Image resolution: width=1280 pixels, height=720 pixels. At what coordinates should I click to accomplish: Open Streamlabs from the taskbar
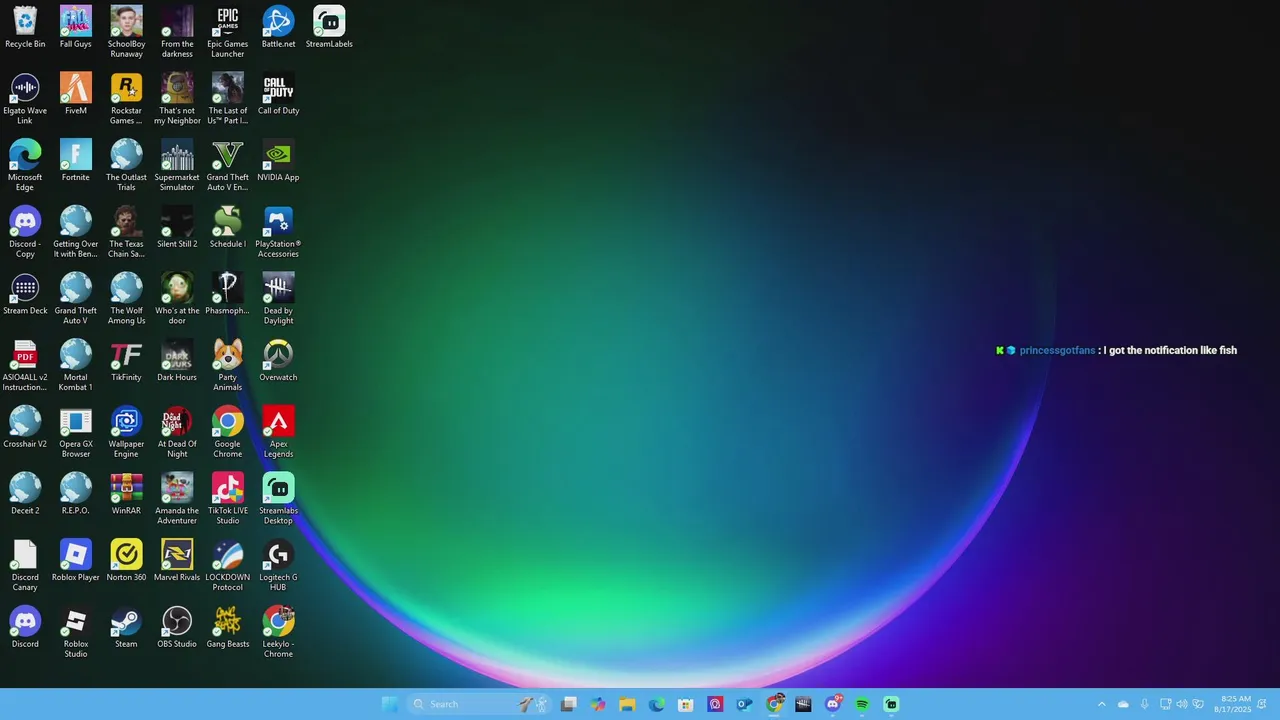click(891, 704)
